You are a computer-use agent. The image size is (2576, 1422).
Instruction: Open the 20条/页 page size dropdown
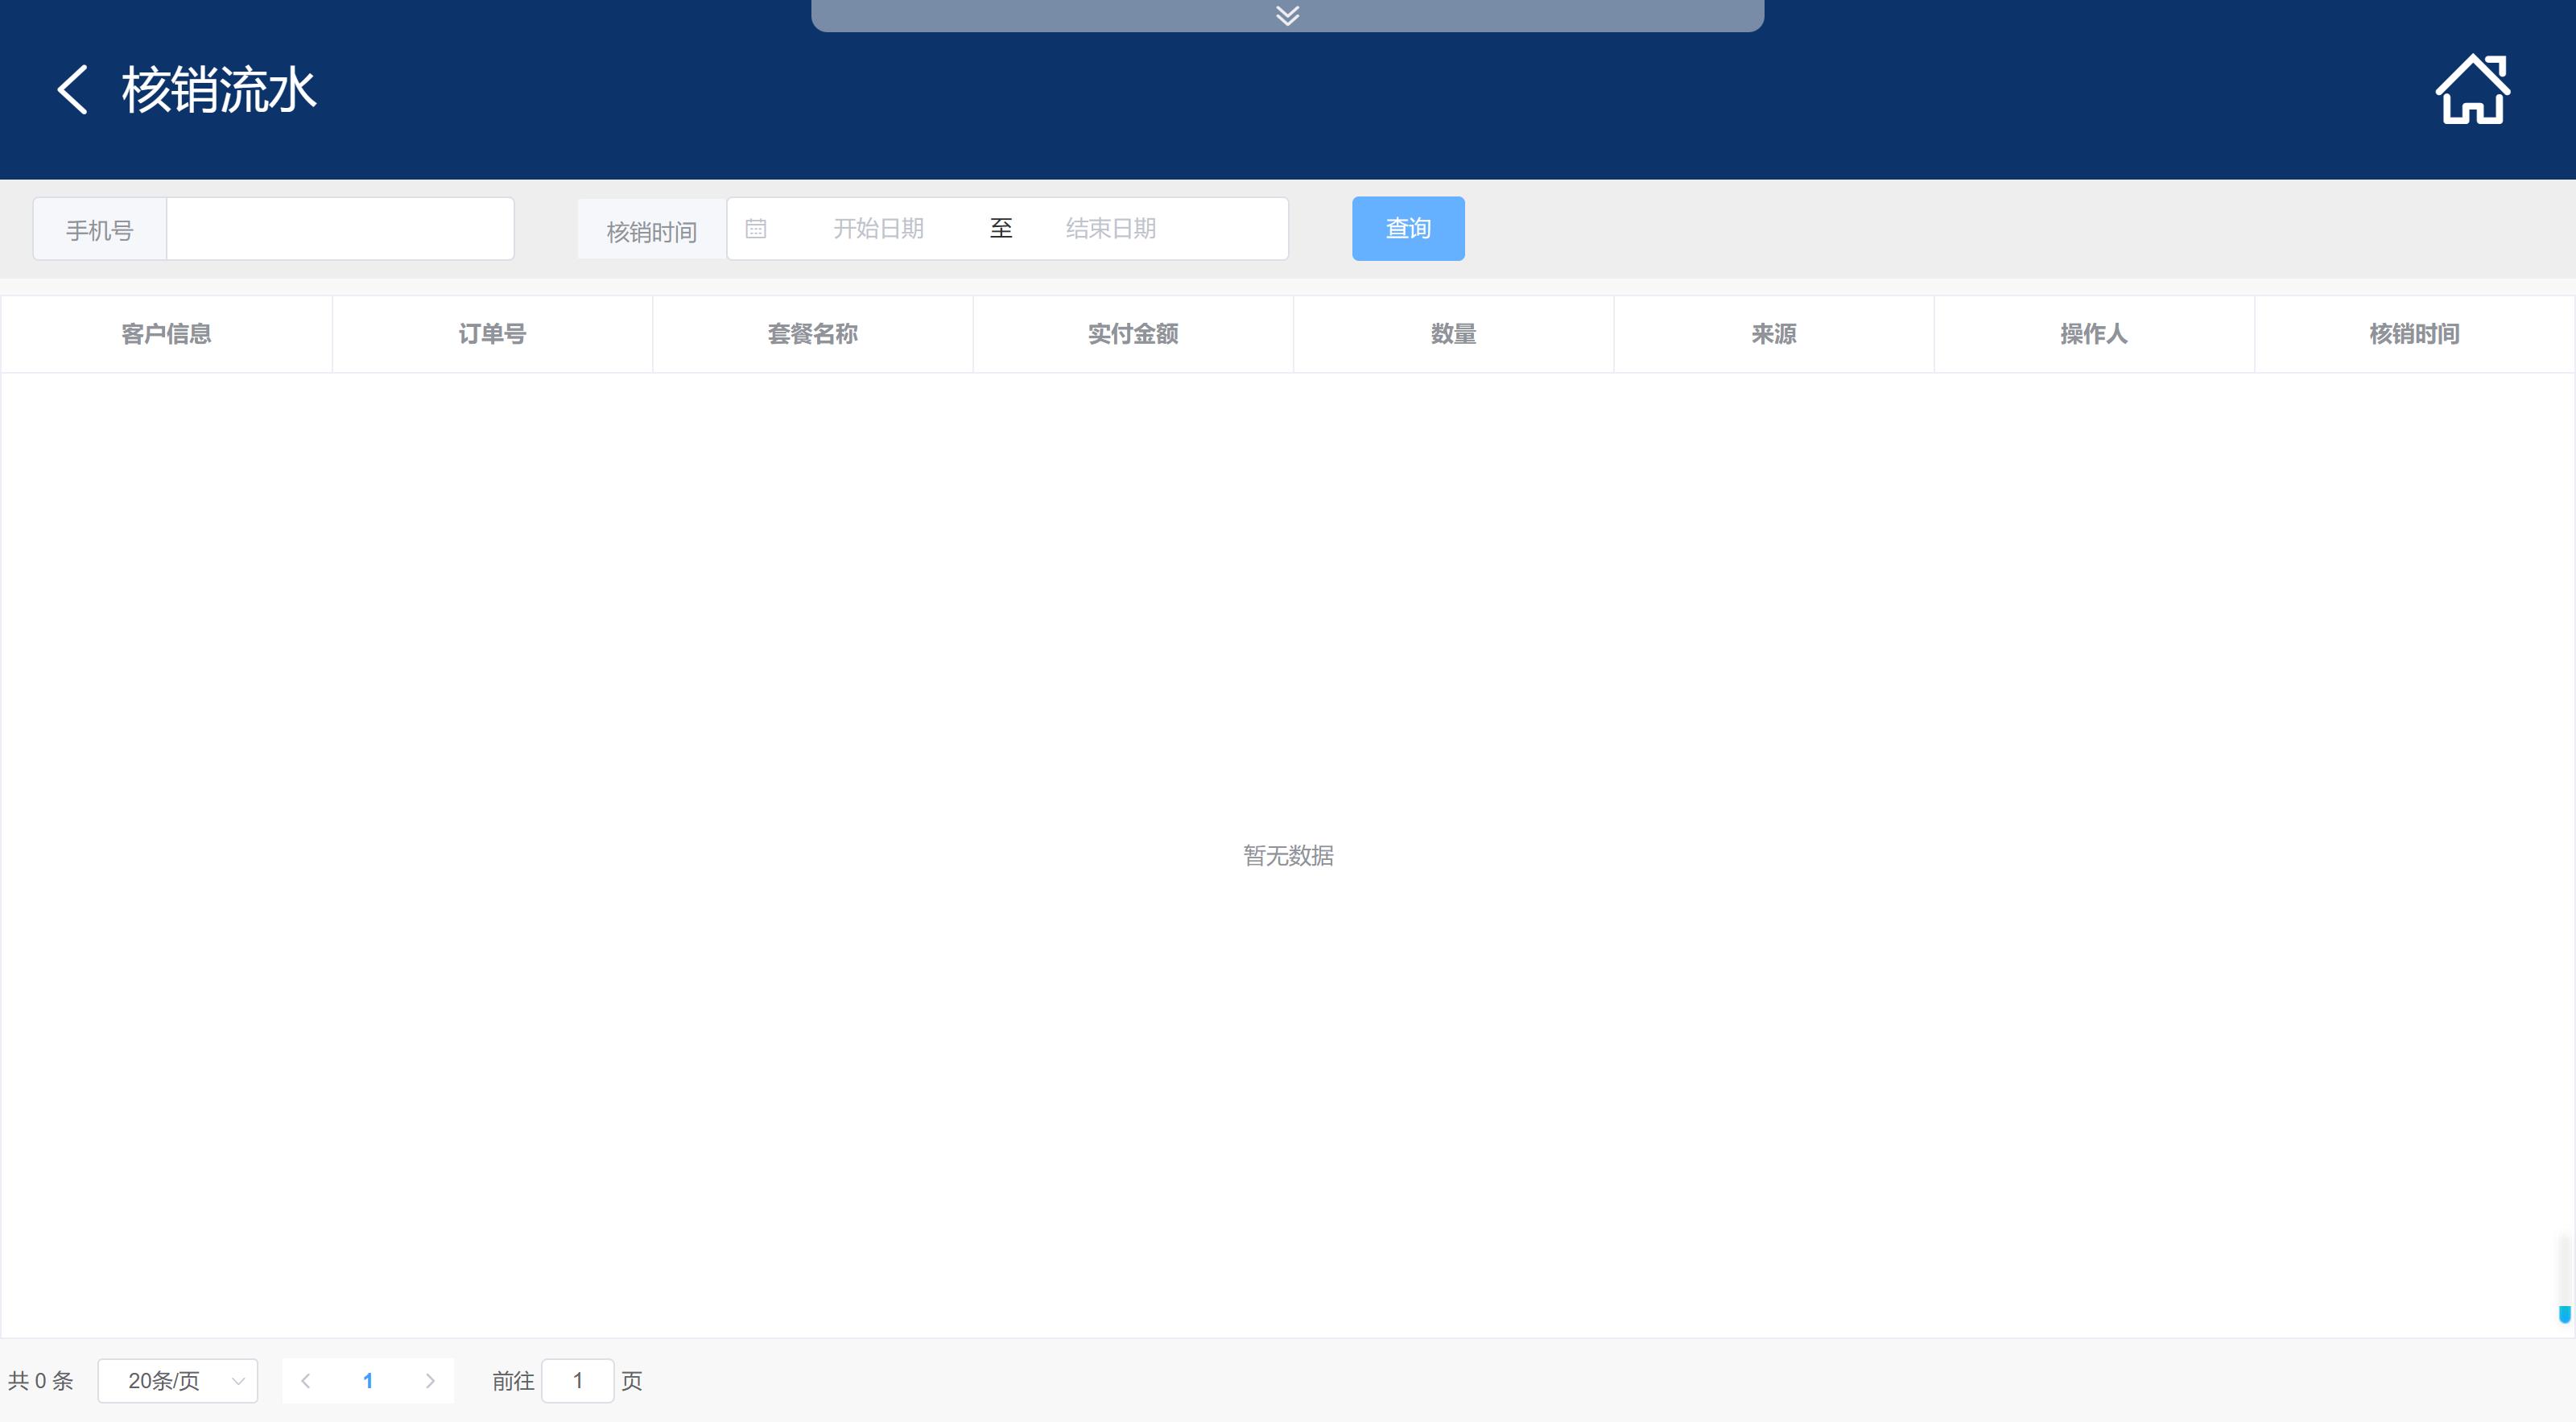(178, 1380)
